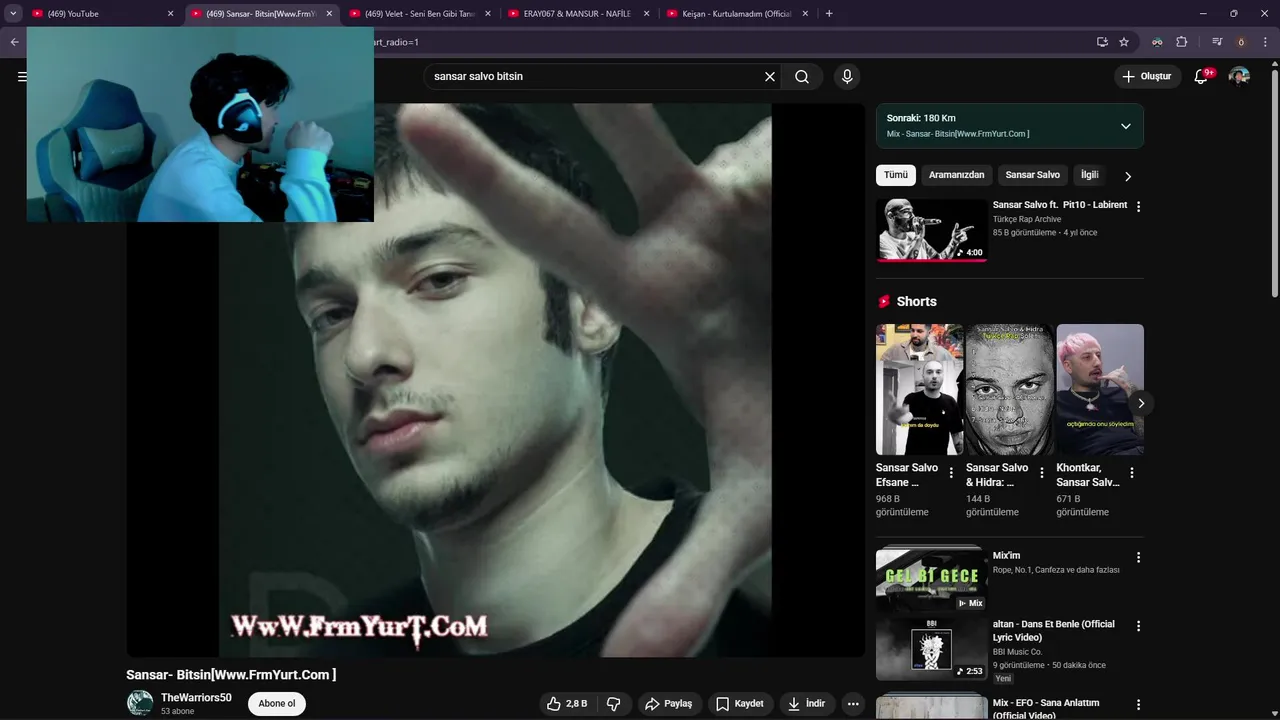Dislike the video with thumbs-down
Image resolution: width=1280 pixels, height=720 pixels.
[614, 704]
